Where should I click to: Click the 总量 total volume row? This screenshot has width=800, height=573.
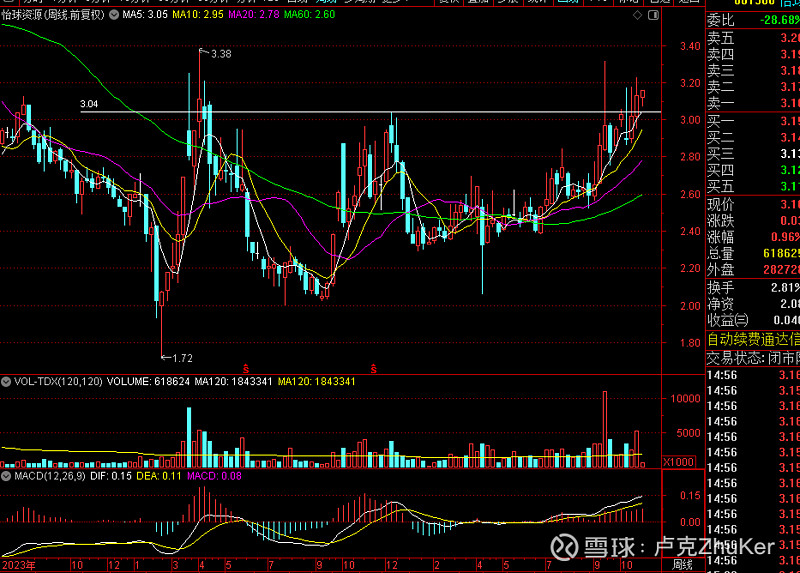[x=753, y=254]
